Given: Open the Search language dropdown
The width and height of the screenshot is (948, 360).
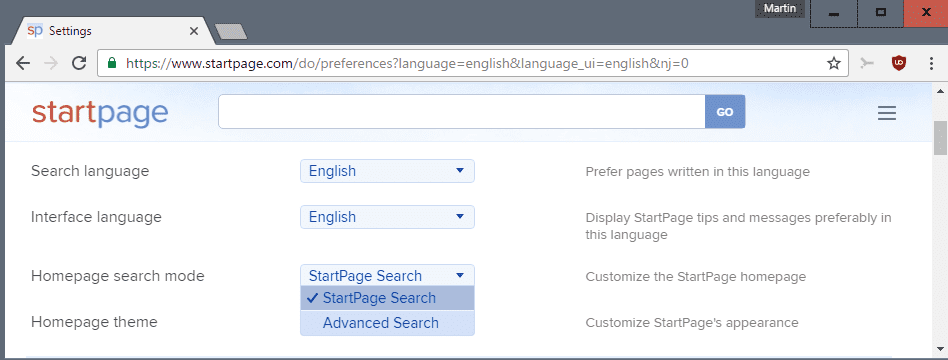Looking at the screenshot, I should tap(388, 171).
